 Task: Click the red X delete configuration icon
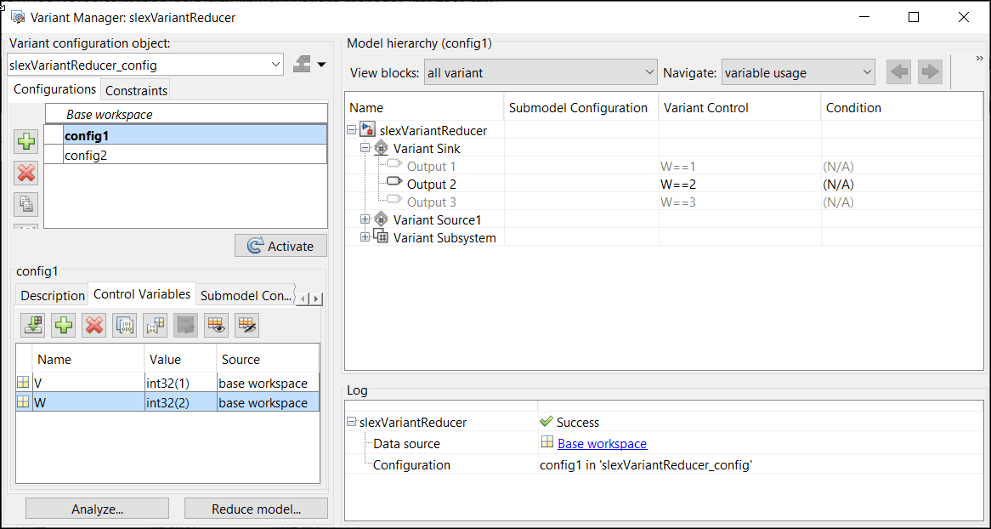(x=26, y=172)
